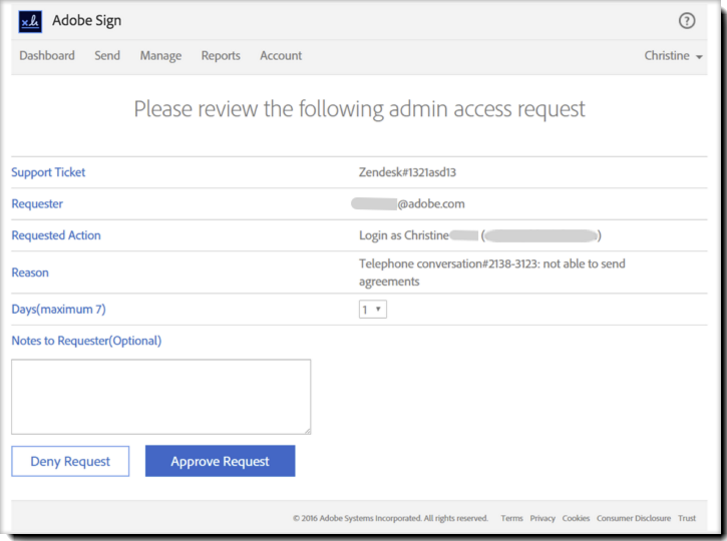
Task: Expand the Christine user dropdown
Action: [673, 56]
